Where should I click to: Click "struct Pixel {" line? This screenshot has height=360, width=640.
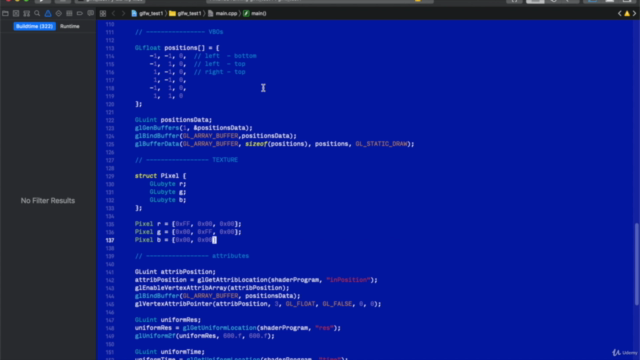pyautogui.click(x=160, y=176)
